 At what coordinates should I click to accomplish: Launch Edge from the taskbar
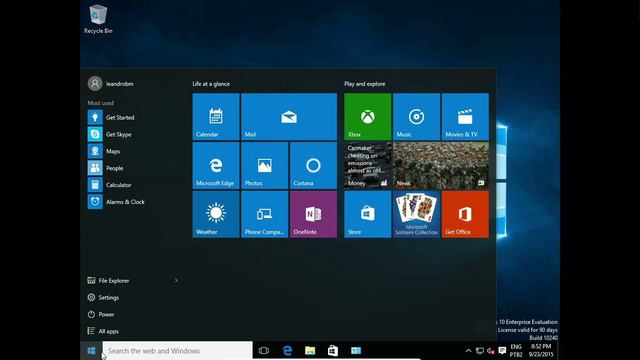click(x=287, y=351)
